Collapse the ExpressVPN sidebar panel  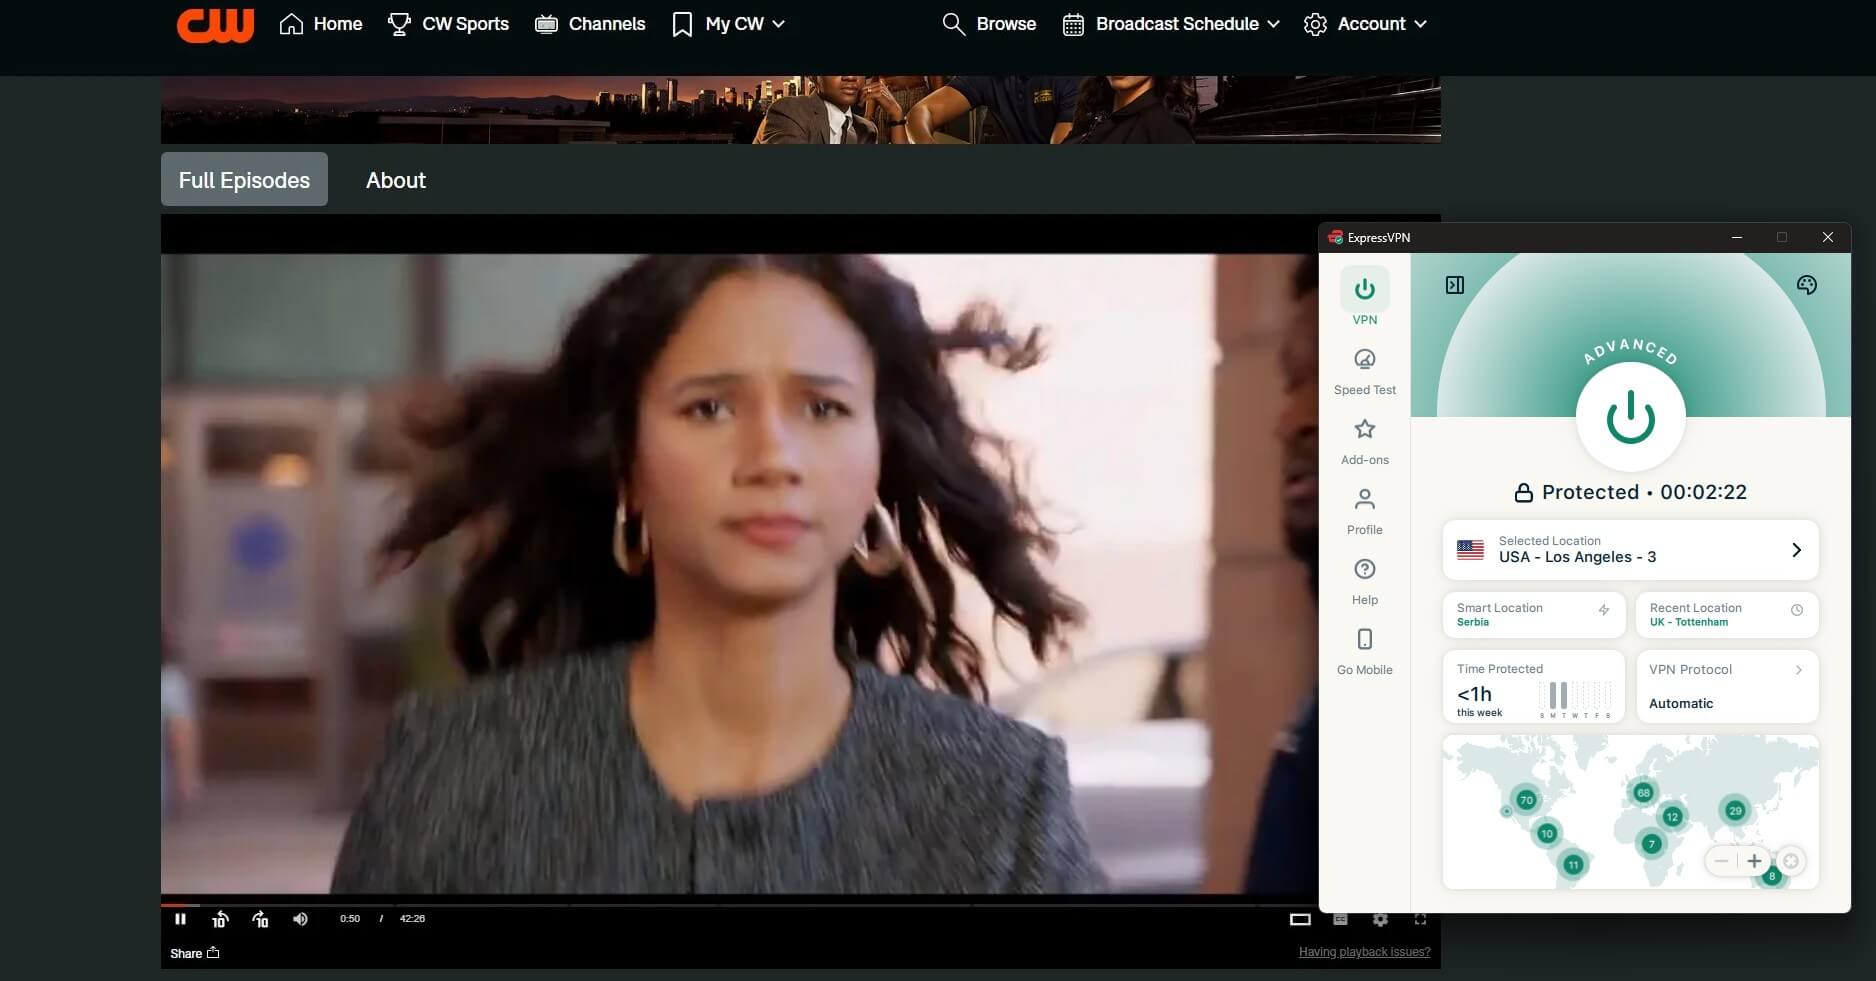(x=1455, y=285)
